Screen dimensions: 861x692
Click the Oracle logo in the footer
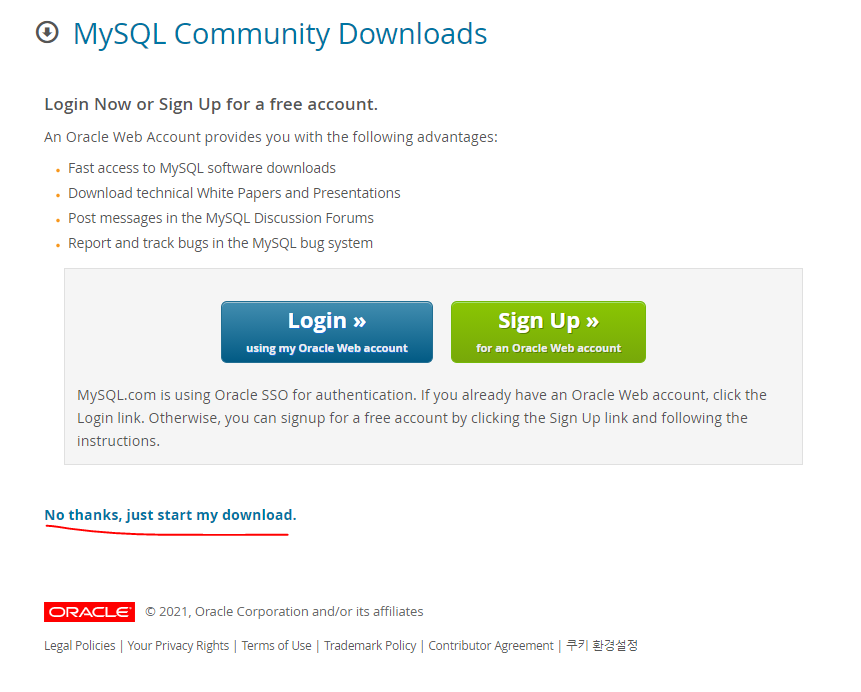tap(90, 612)
